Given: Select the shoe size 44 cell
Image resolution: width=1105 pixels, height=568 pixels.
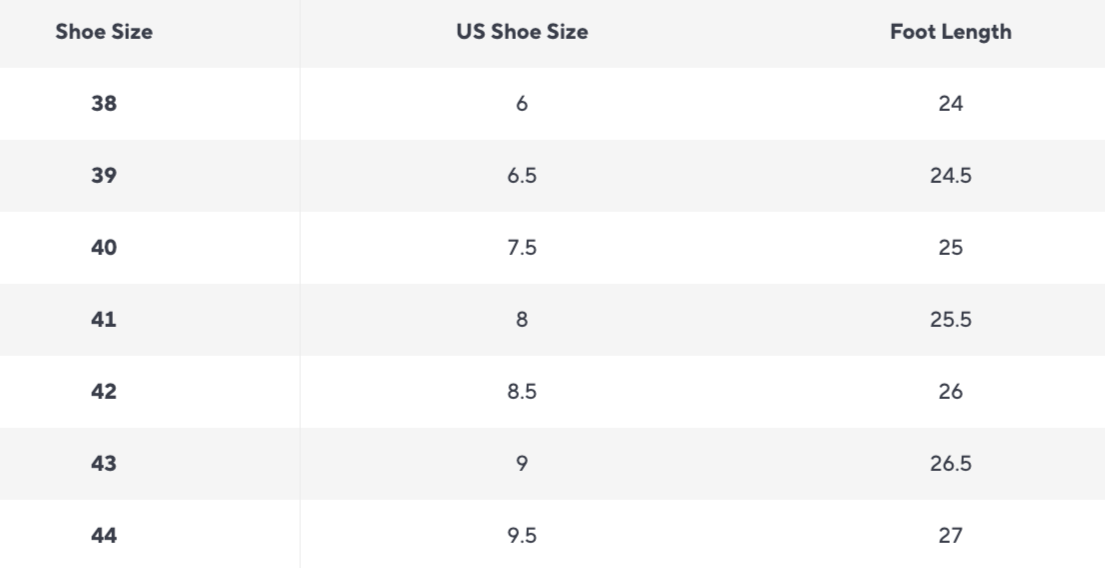Looking at the screenshot, I should 104,536.
